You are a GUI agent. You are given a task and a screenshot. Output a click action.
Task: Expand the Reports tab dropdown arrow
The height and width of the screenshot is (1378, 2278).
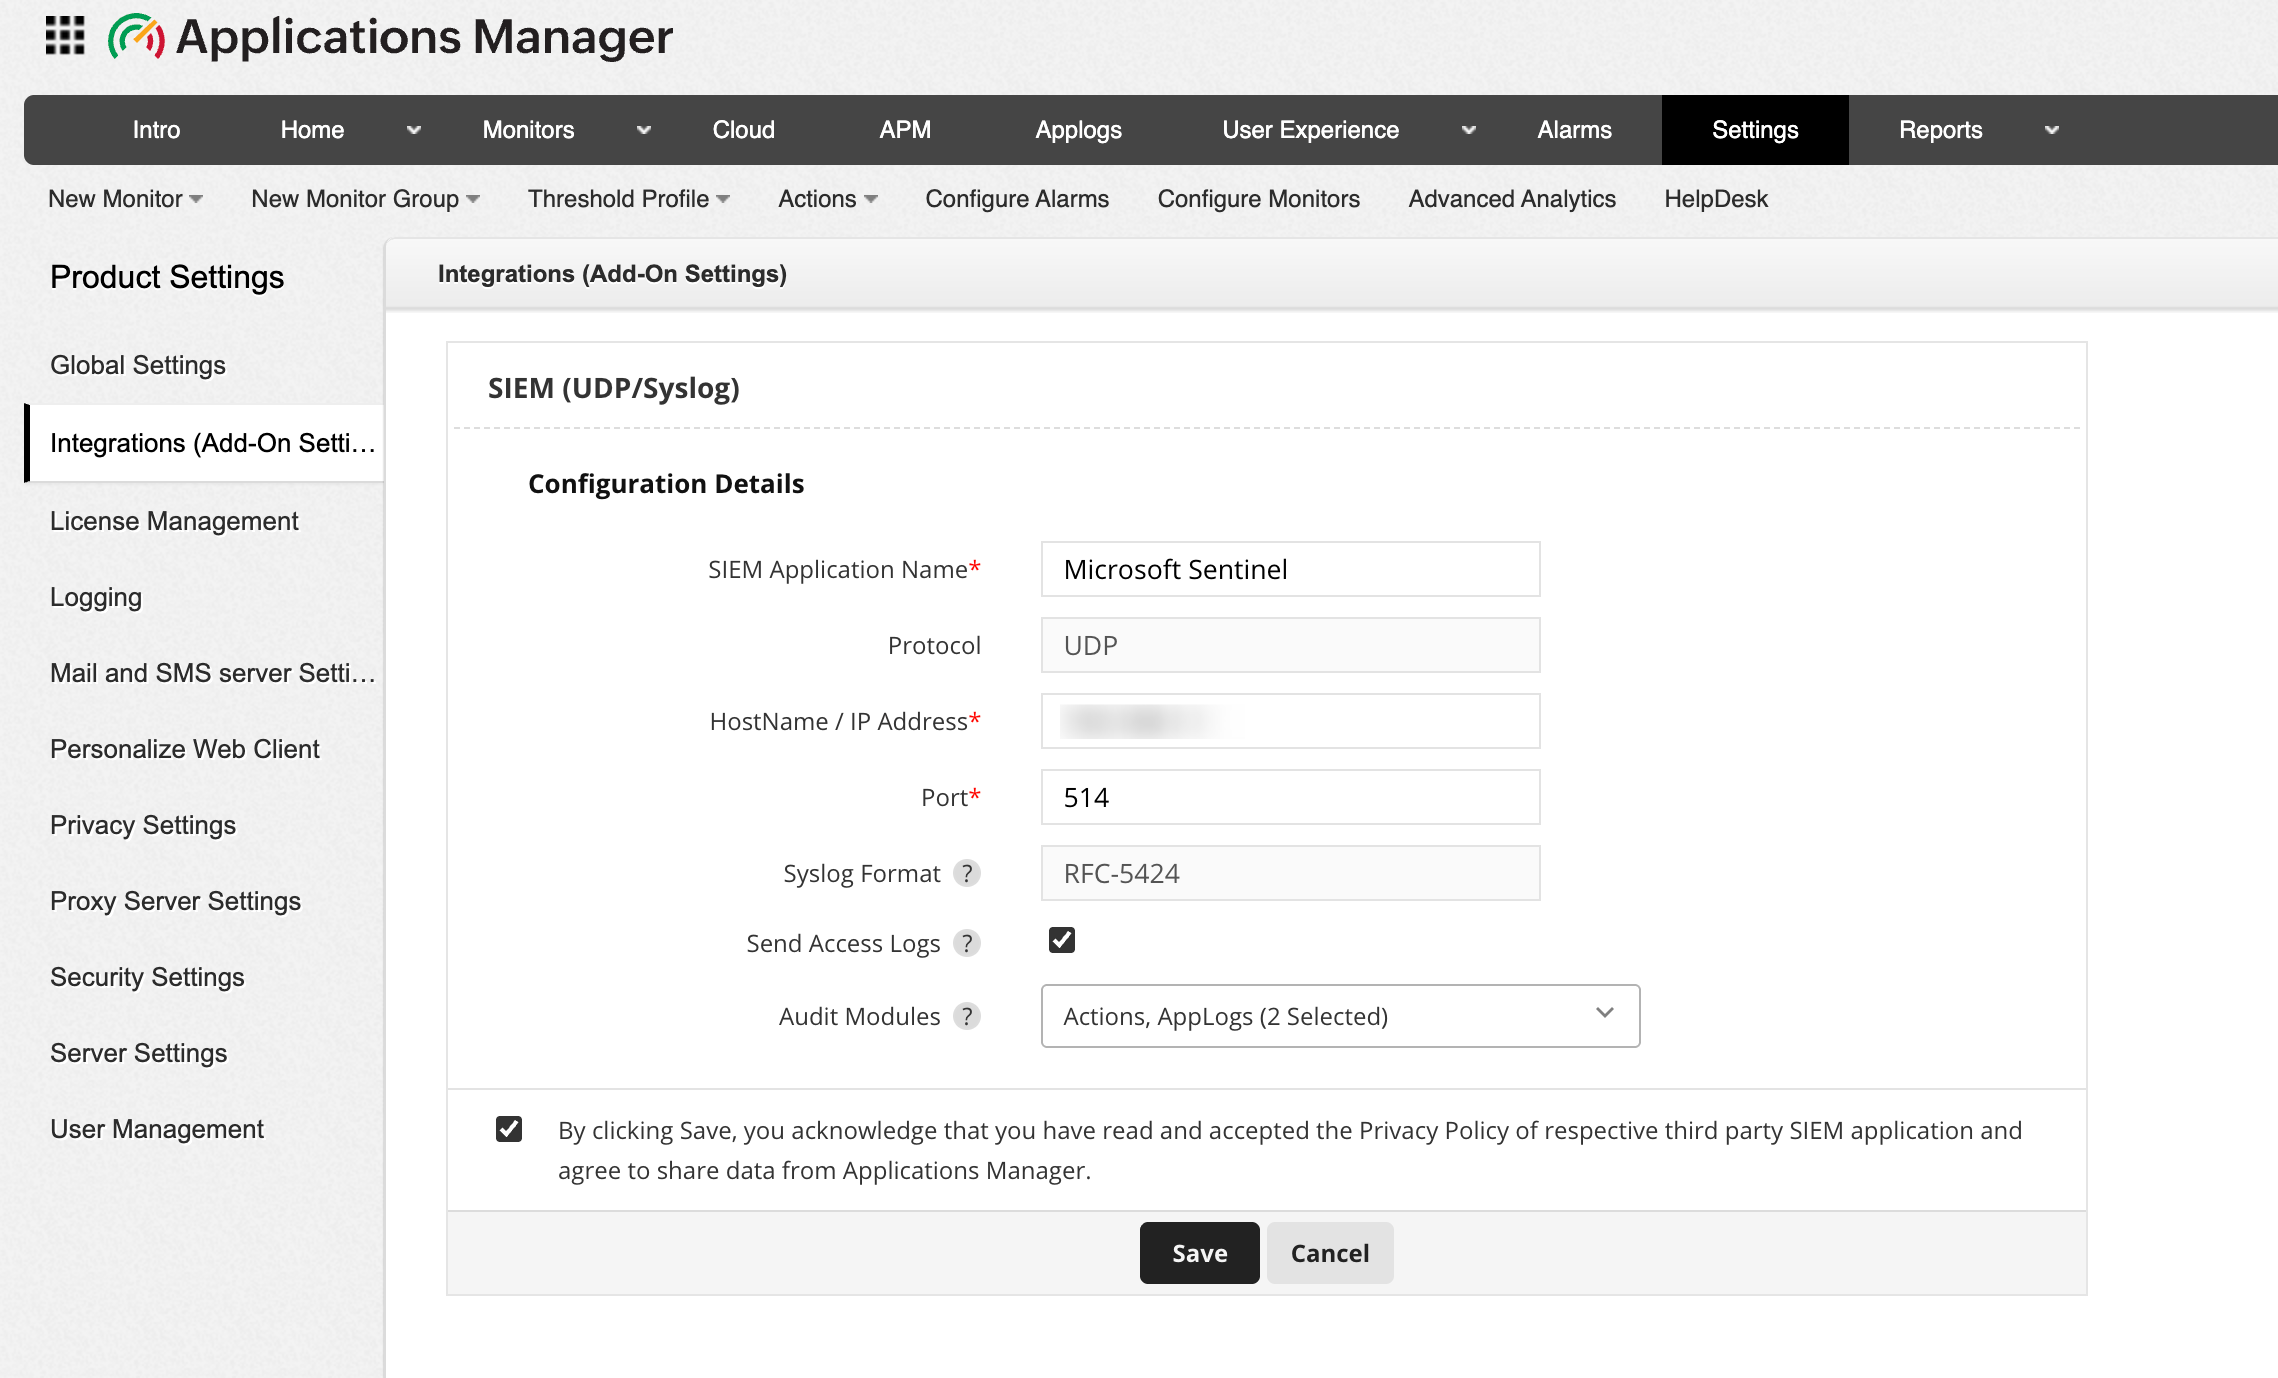pos(2052,130)
